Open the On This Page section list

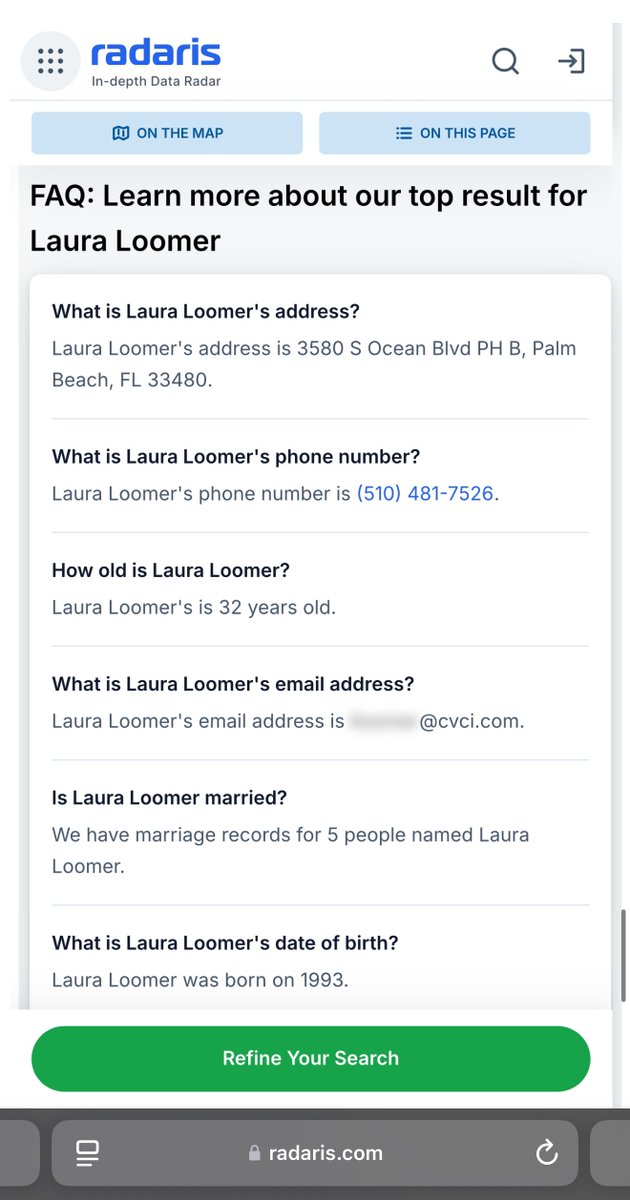tap(455, 133)
